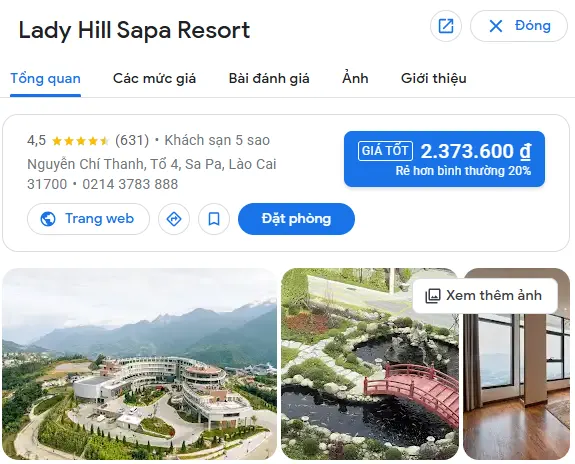
Task: Click the (631) reviews count
Action: [132, 140]
